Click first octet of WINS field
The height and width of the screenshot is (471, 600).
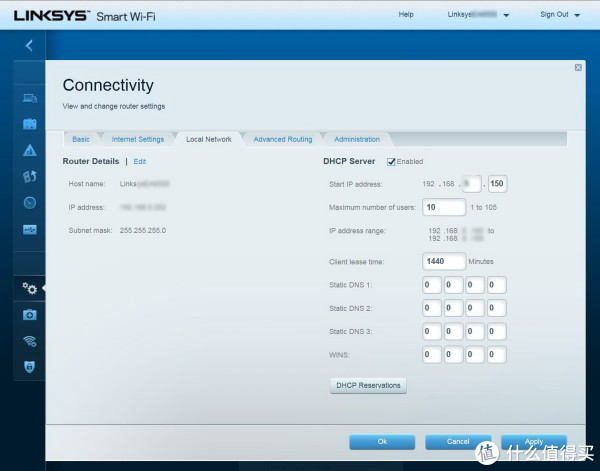tap(432, 355)
